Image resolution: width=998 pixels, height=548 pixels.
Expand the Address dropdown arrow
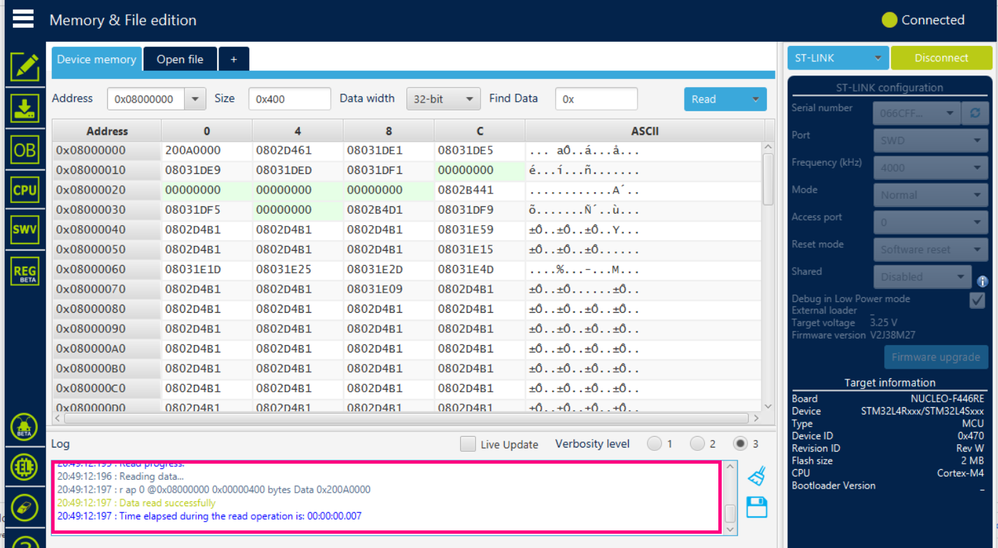tap(195, 99)
